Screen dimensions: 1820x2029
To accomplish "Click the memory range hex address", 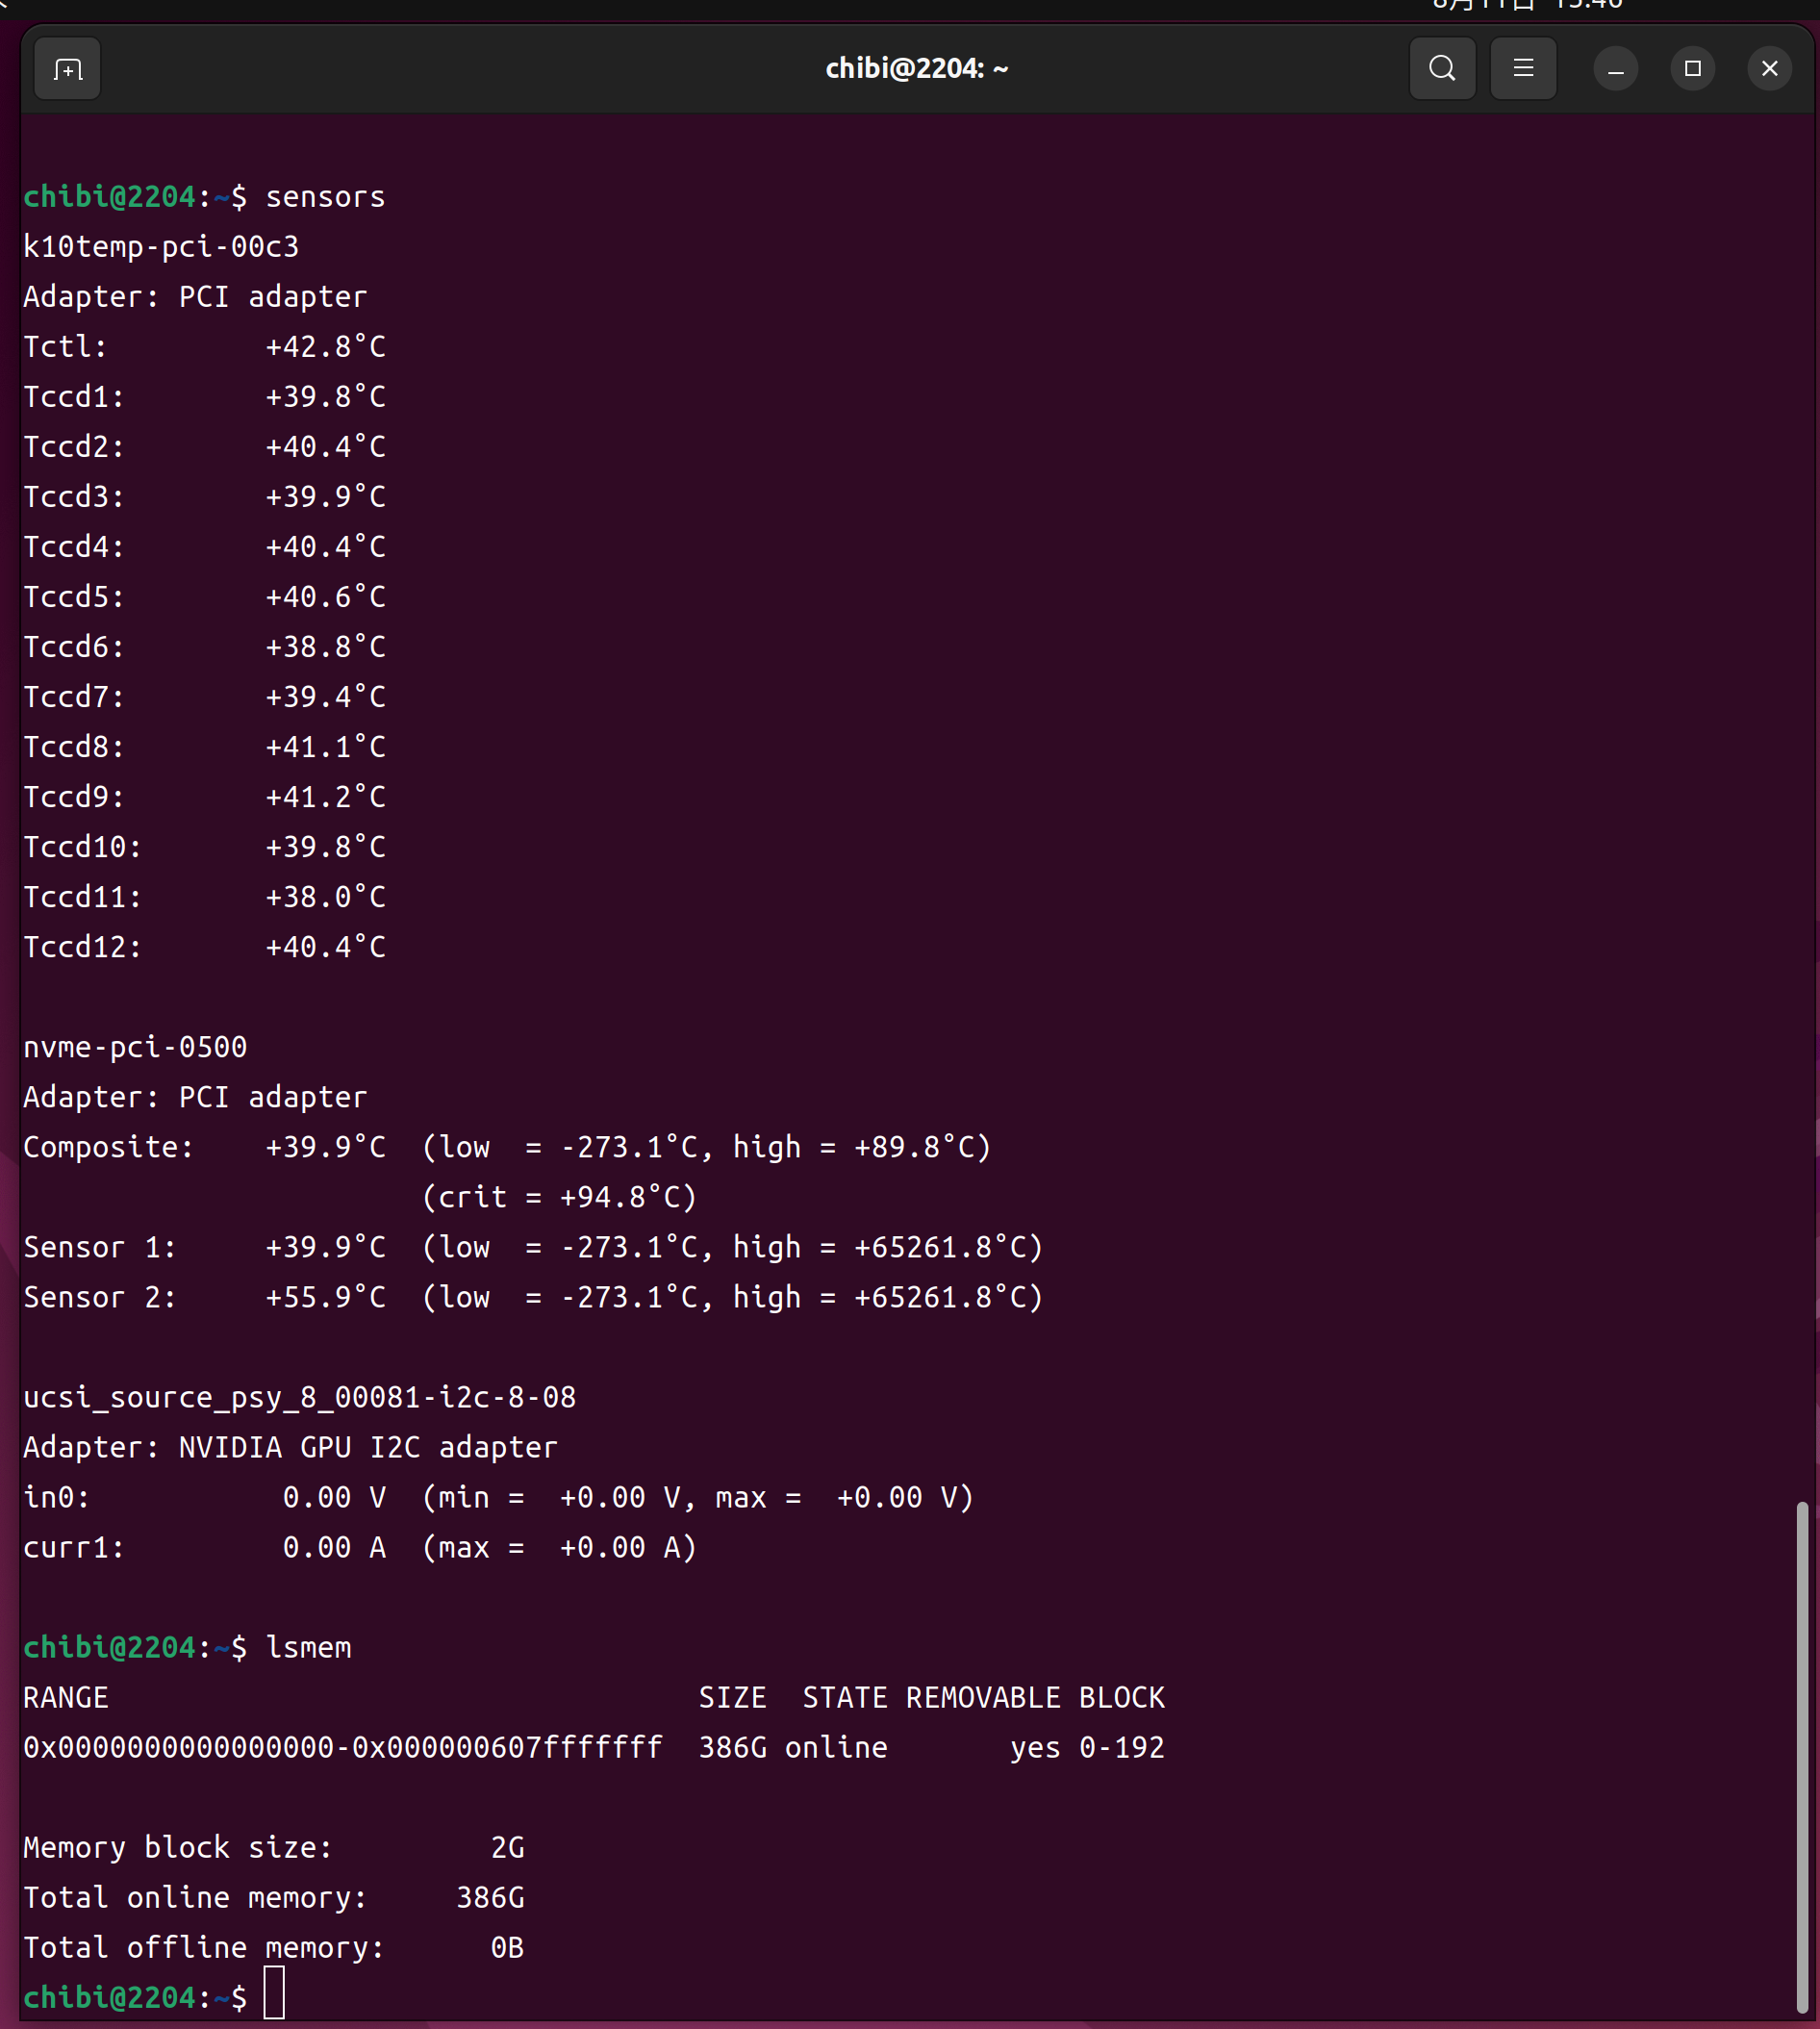I will click(x=342, y=1747).
